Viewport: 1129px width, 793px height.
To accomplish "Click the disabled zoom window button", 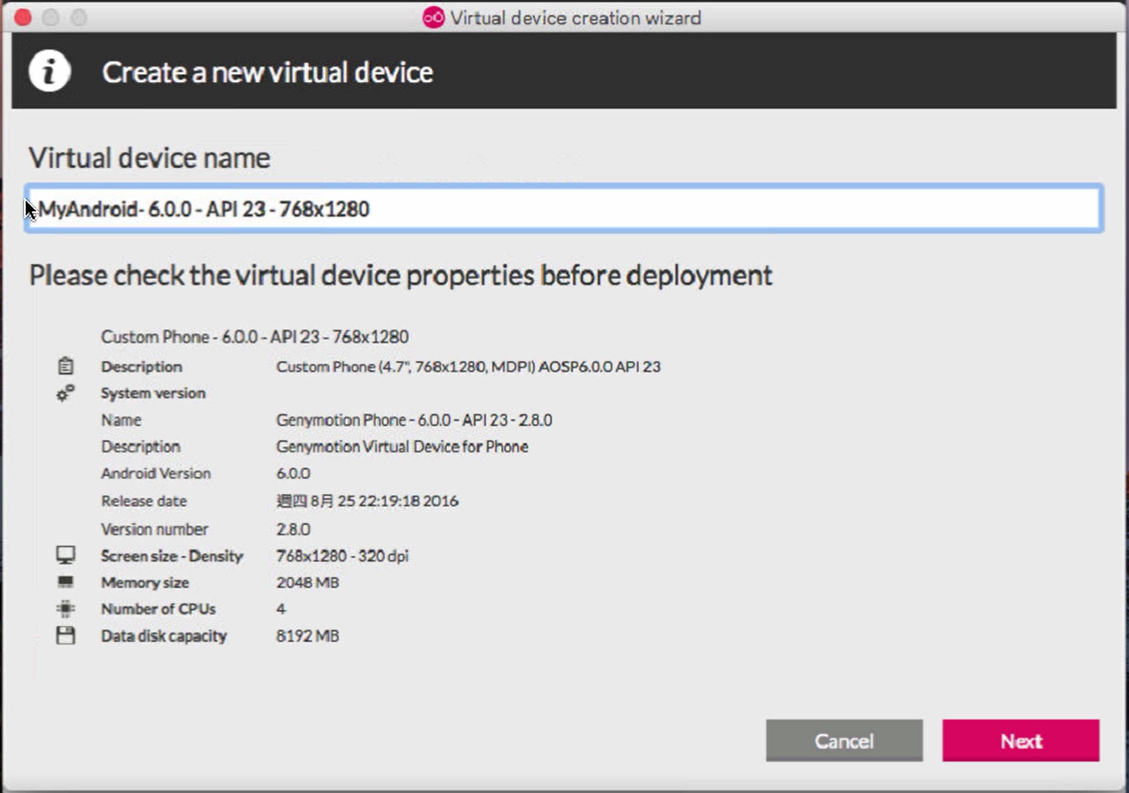I will coord(78,17).
